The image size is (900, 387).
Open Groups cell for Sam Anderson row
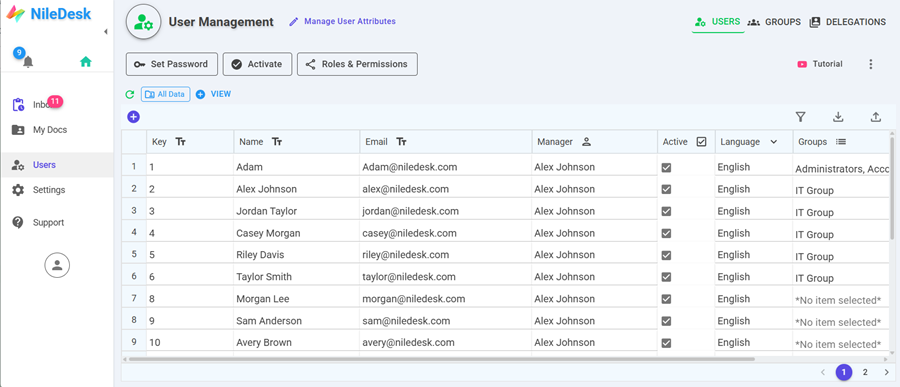click(x=841, y=322)
